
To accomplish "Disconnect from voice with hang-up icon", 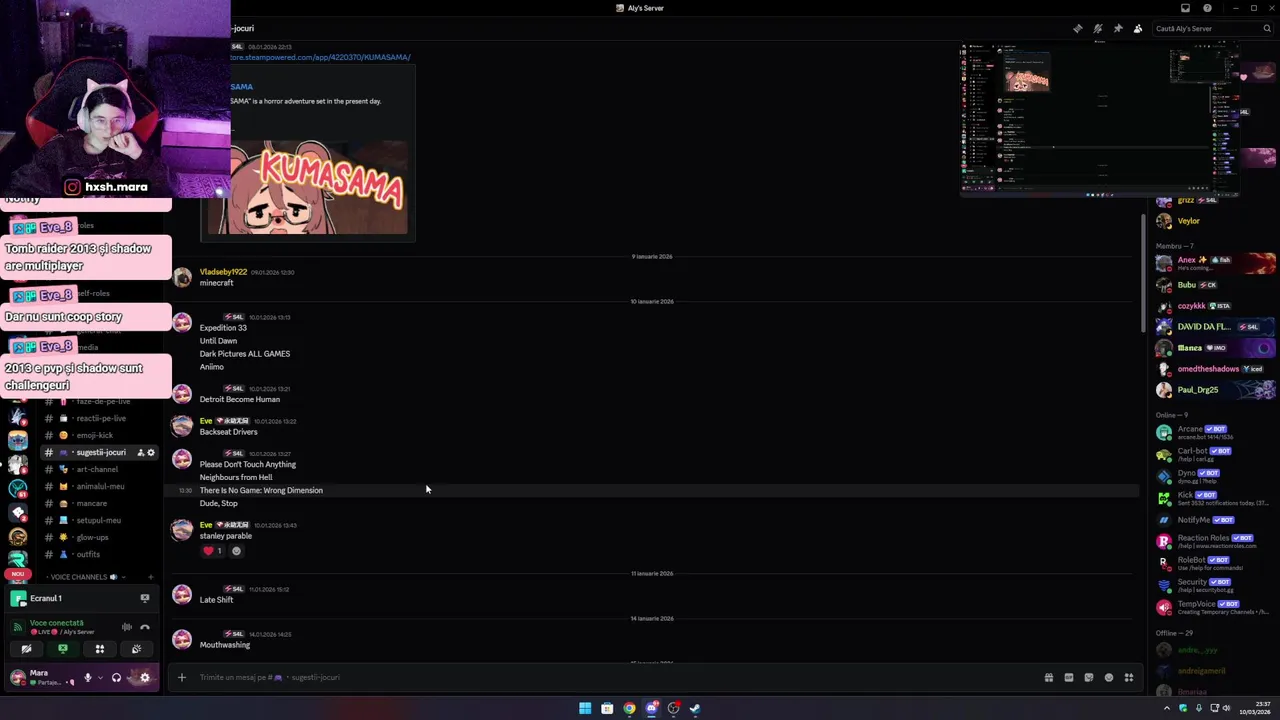I will (x=144, y=627).
